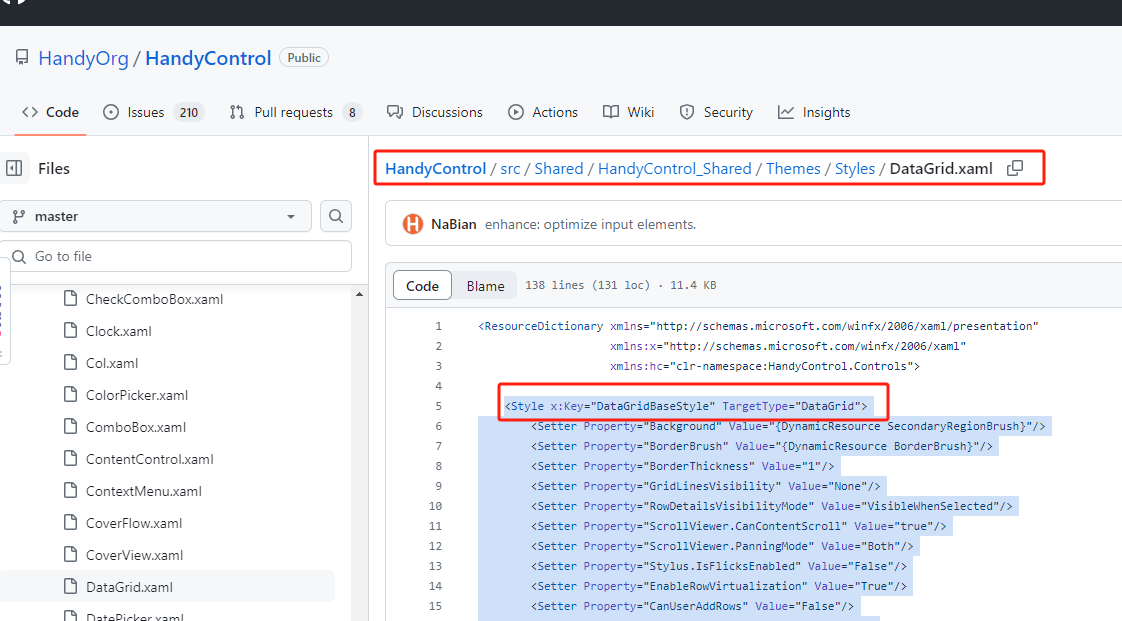
Task: Click line number 1 in code
Action: click(439, 326)
